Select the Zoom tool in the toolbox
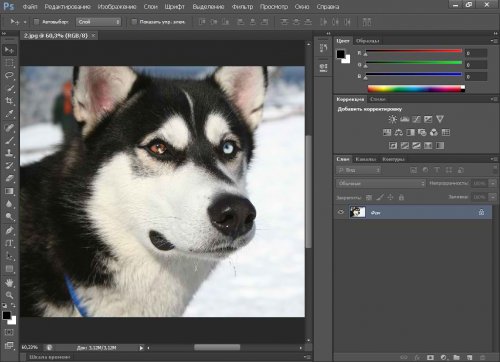 [9, 295]
